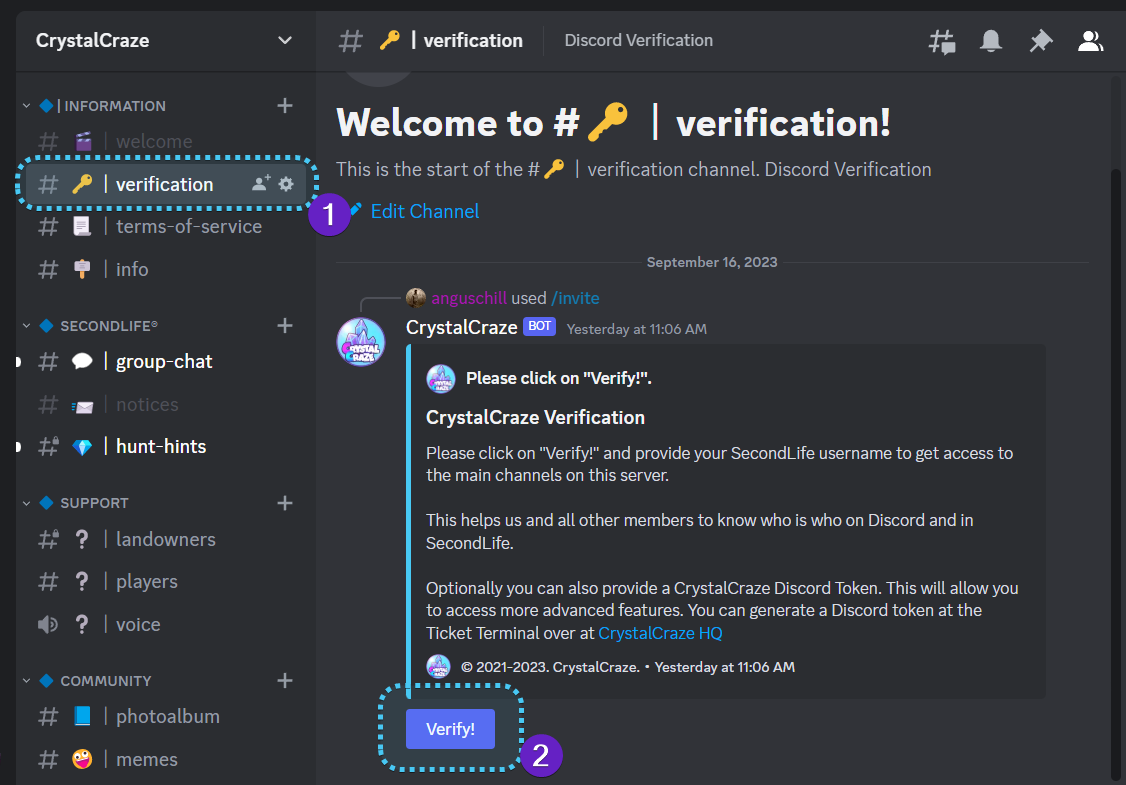The width and height of the screenshot is (1126, 785).
Task: Click the Edit Channel link
Action: [x=425, y=211]
